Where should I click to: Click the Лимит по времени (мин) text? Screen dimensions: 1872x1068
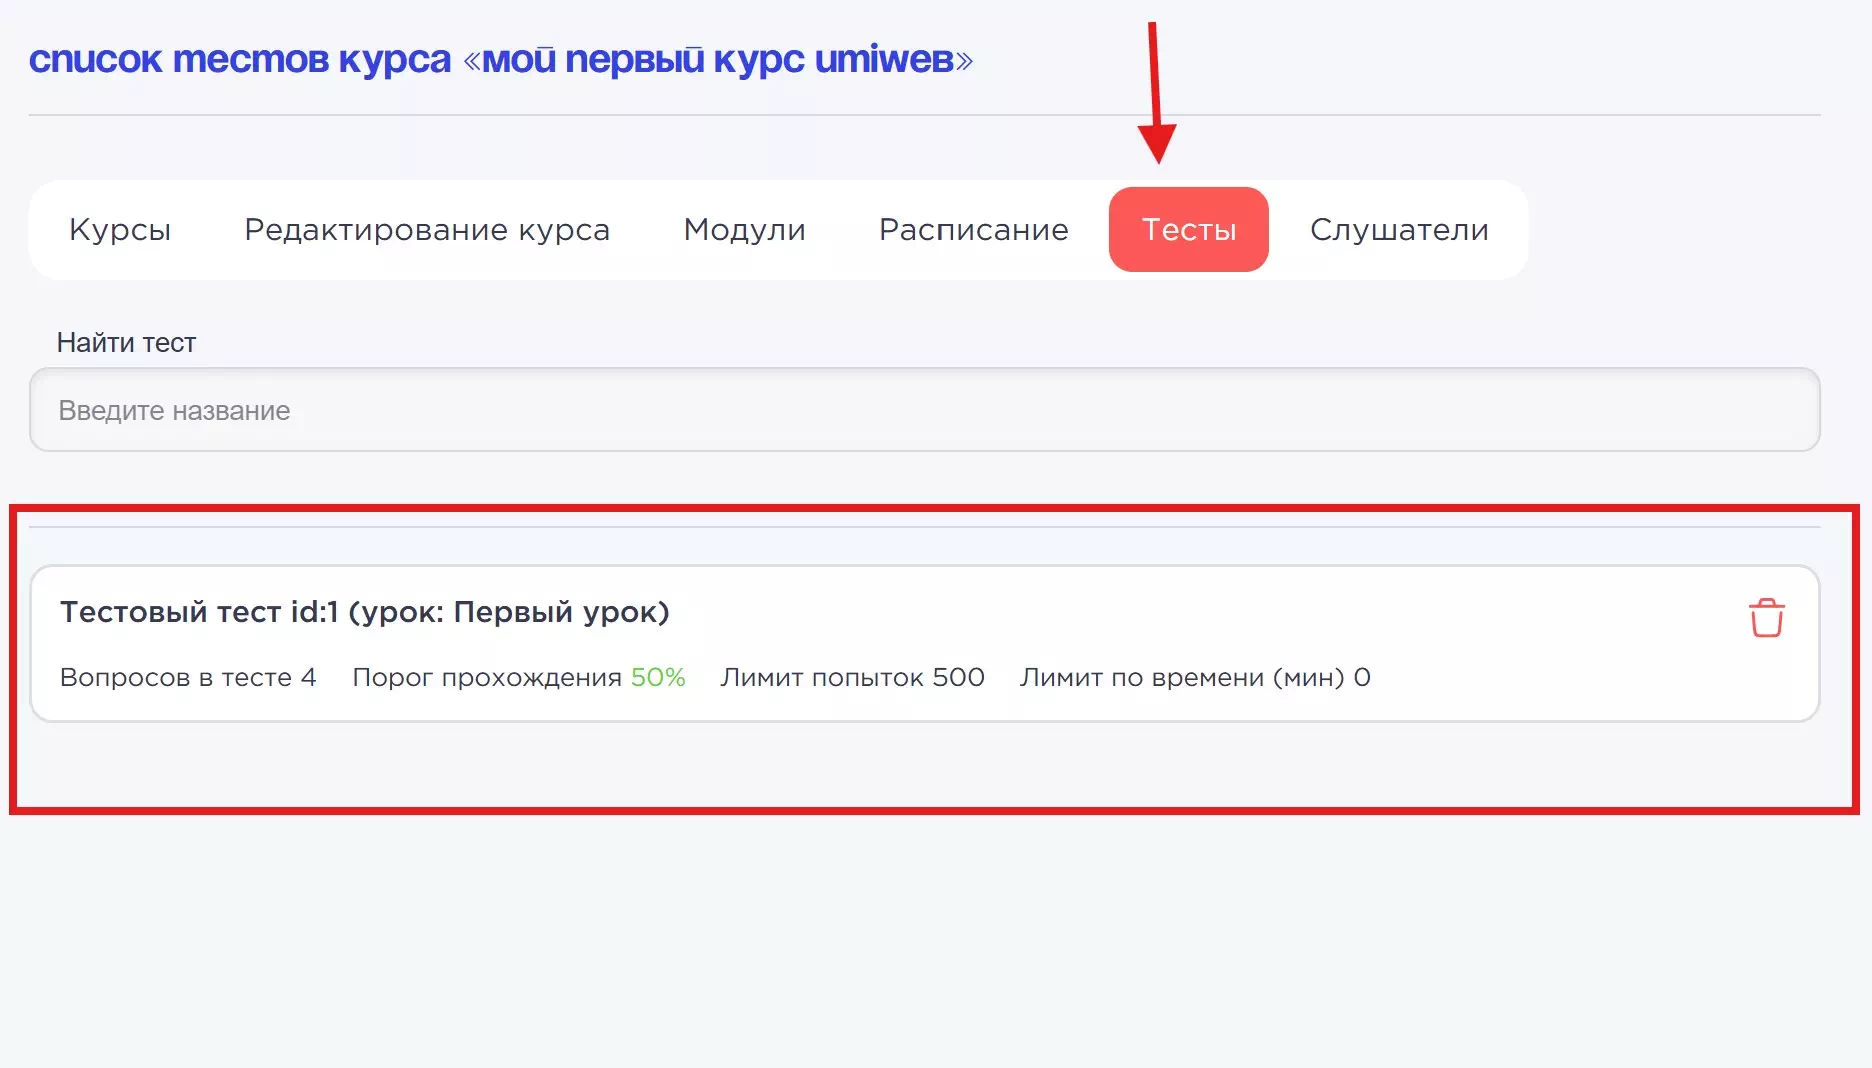(1182, 678)
